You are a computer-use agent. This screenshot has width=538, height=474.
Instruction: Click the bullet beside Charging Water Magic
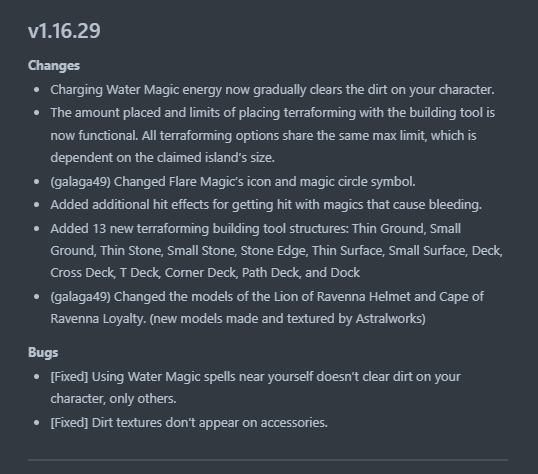pyautogui.click(x=37, y=90)
